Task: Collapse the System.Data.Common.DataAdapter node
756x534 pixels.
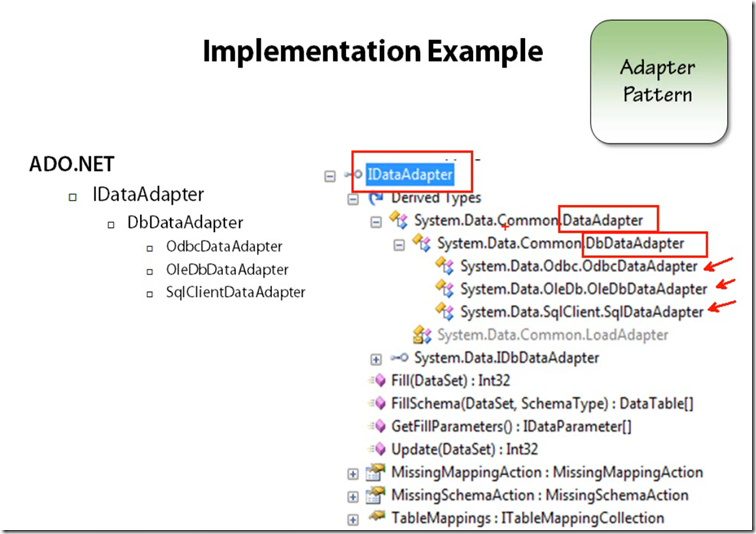Action: pyautogui.click(x=376, y=222)
